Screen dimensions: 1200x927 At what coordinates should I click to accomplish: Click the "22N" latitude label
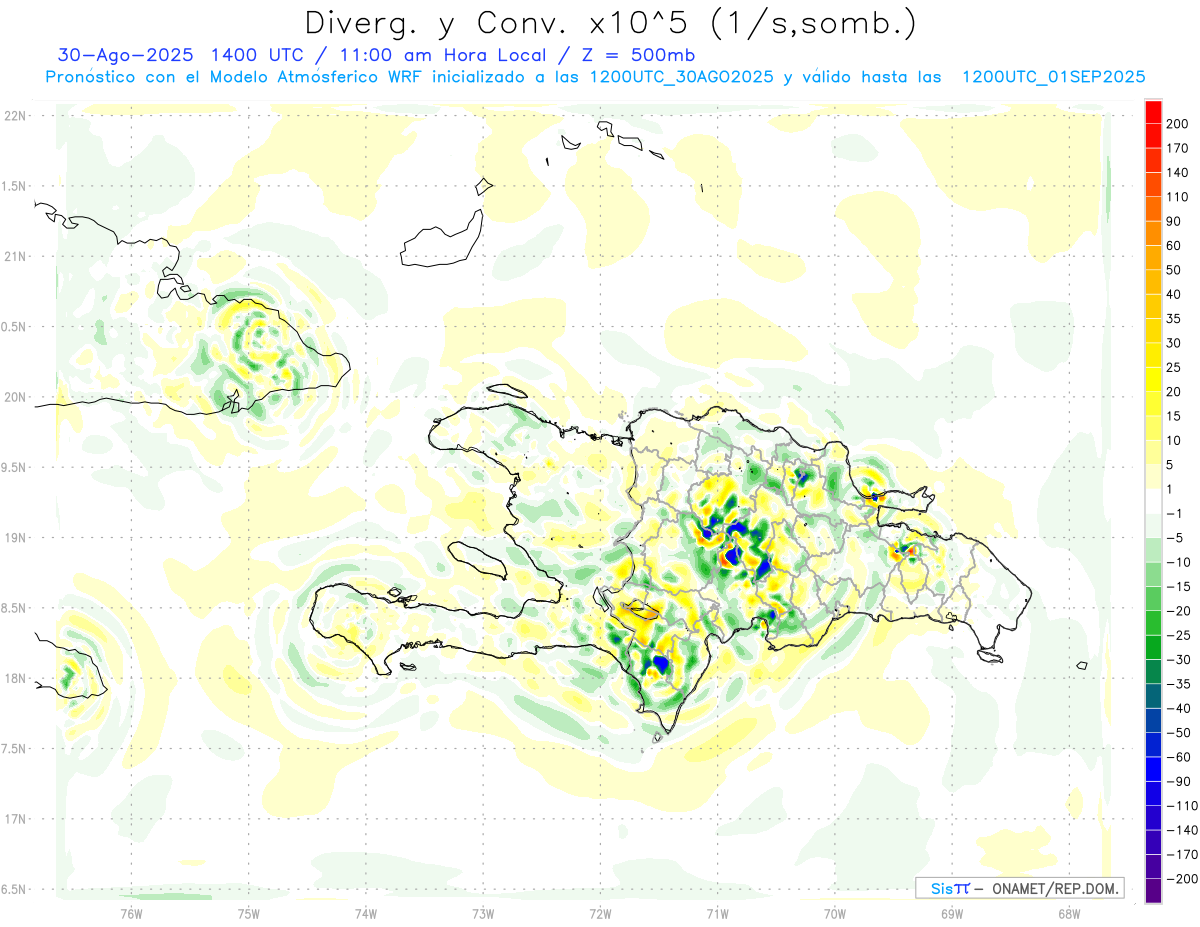click(14, 116)
